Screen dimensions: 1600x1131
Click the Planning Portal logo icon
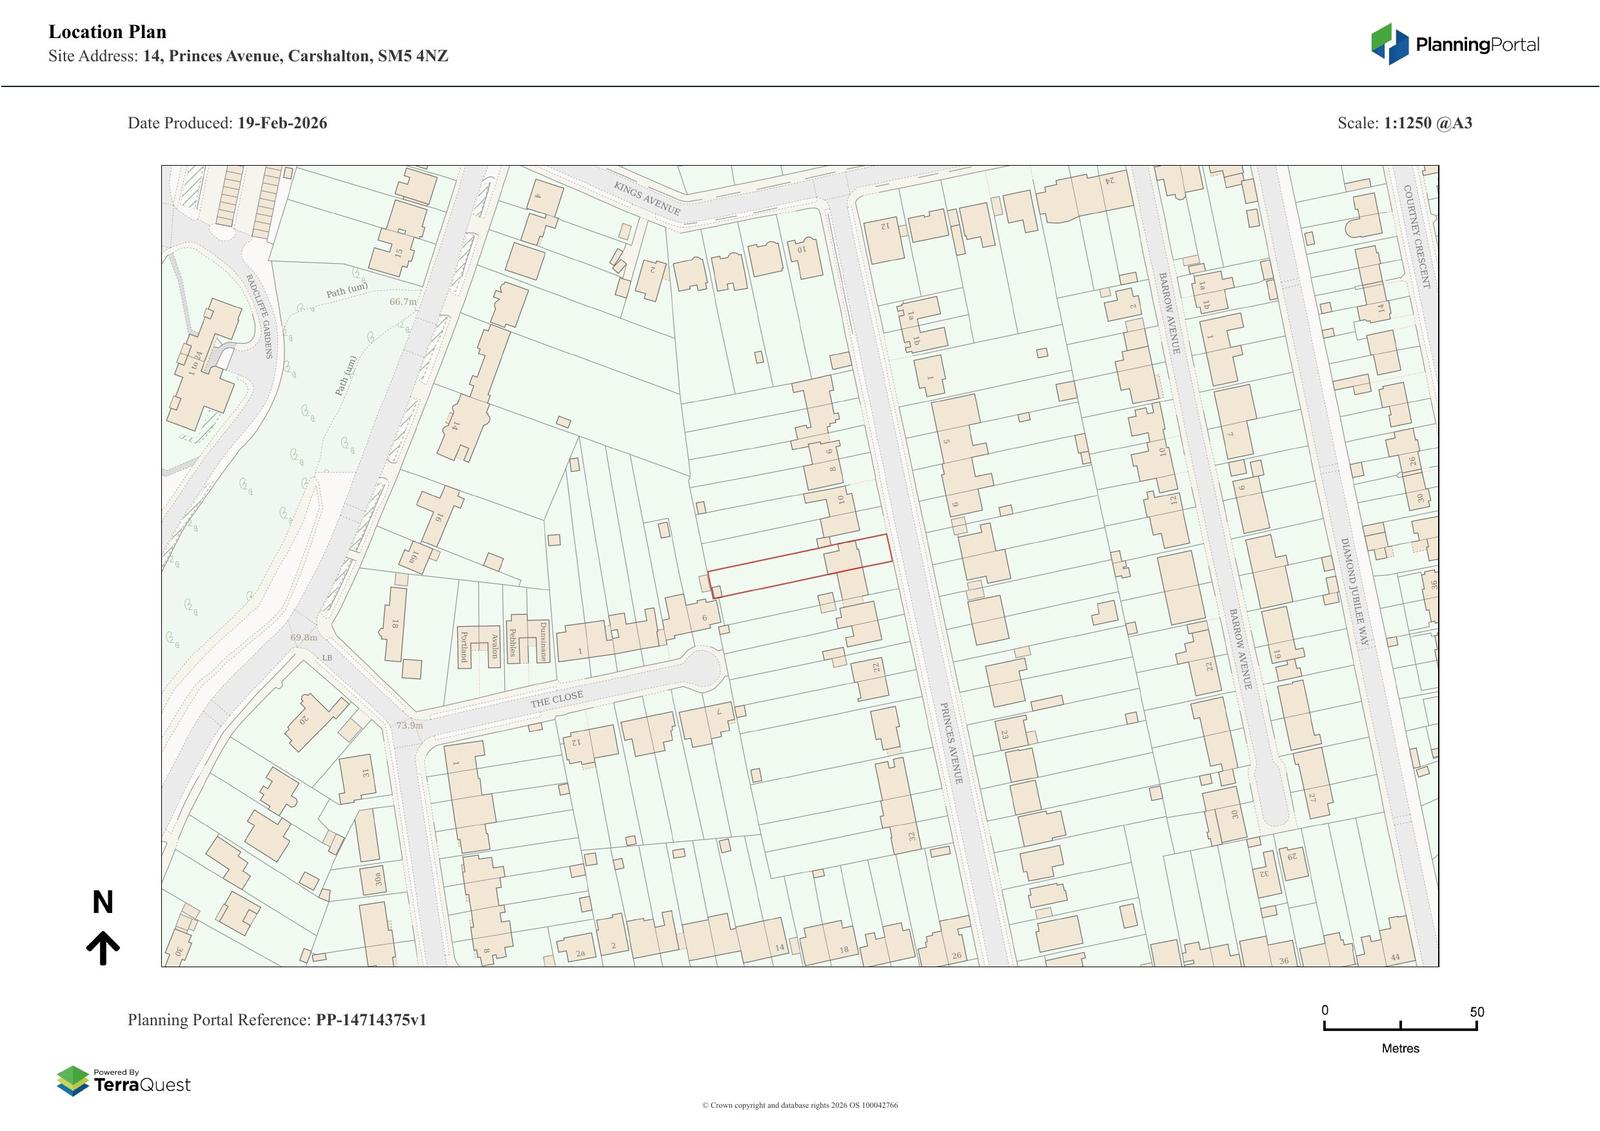pyautogui.click(x=1389, y=44)
